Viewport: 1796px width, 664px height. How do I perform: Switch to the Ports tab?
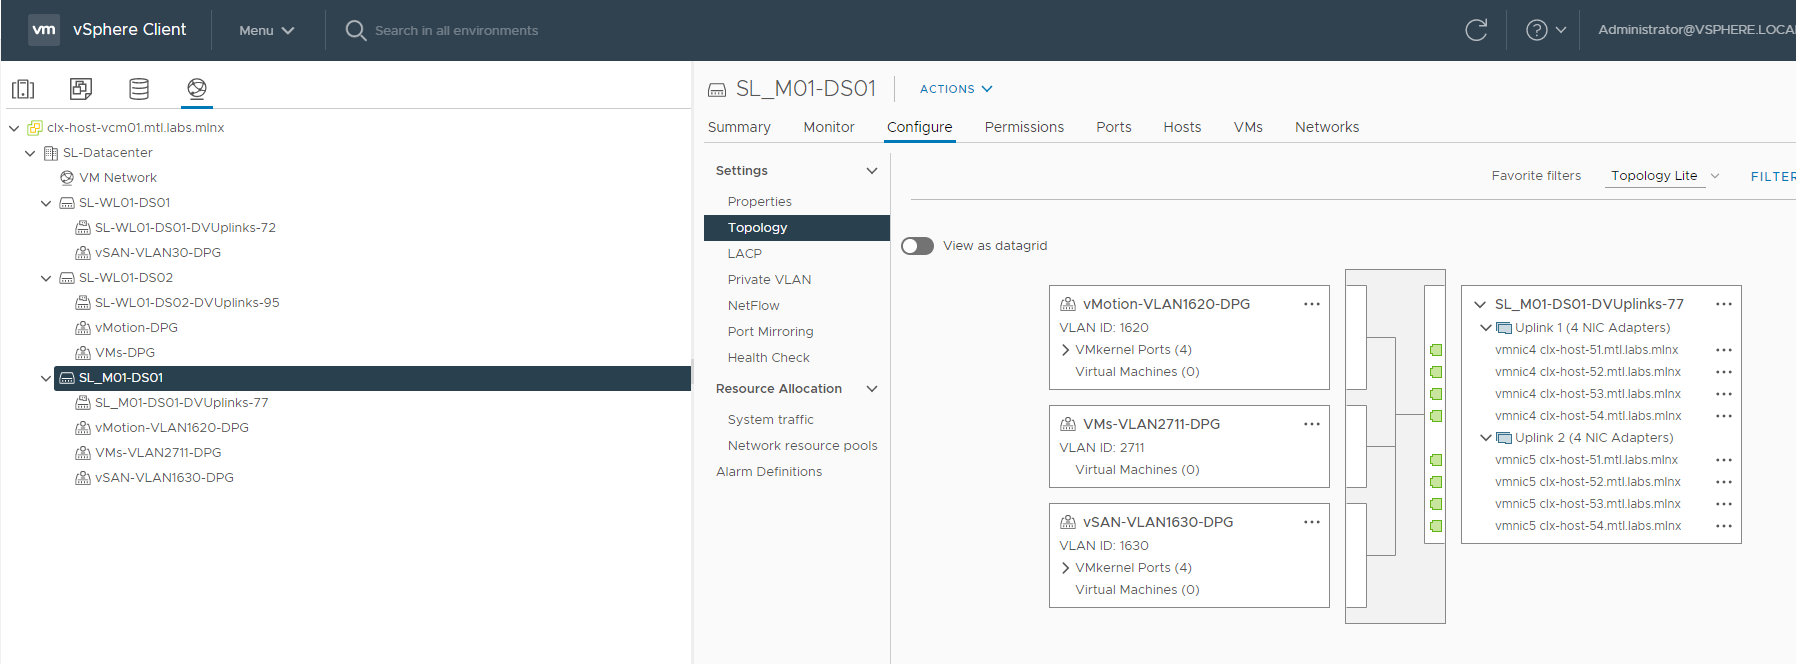pyautogui.click(x=1114, y=127)
